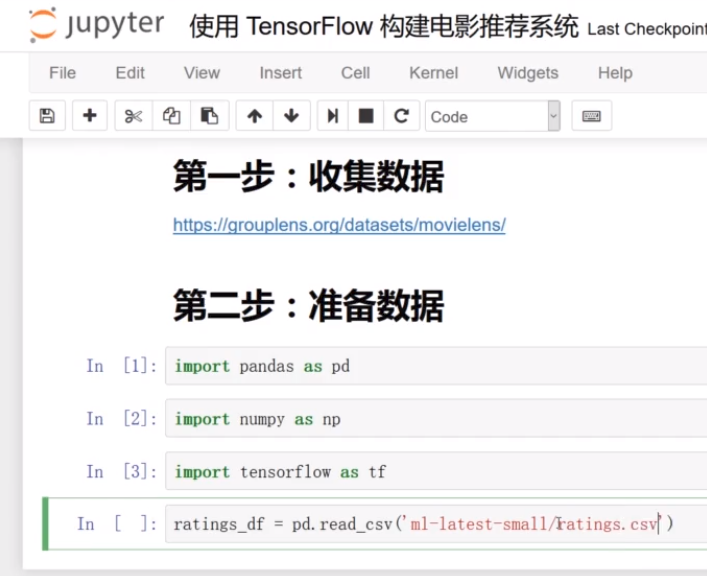This screenshot has height=576, width=707.
Task: Select the 第一步：收集数据 heading
Action: click(309, 176)
